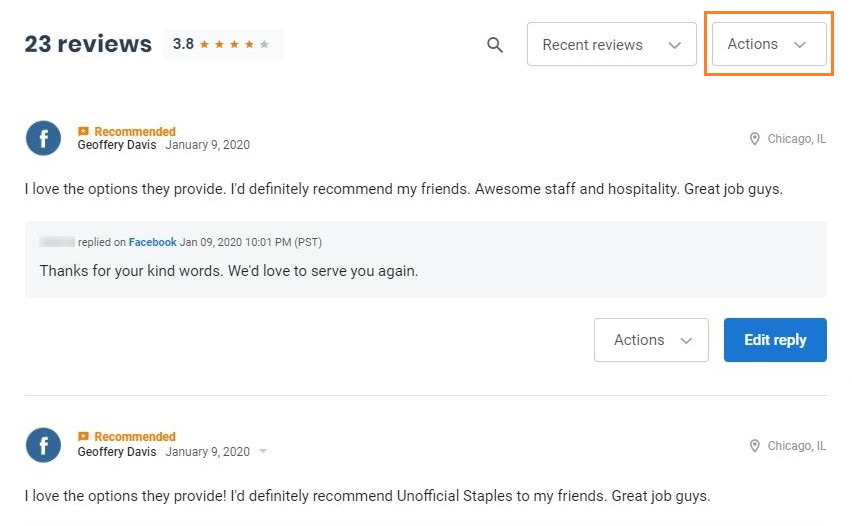The image size is (852, 526).
Task: Click the 23 reviews heading
Action: click(88, 44)
